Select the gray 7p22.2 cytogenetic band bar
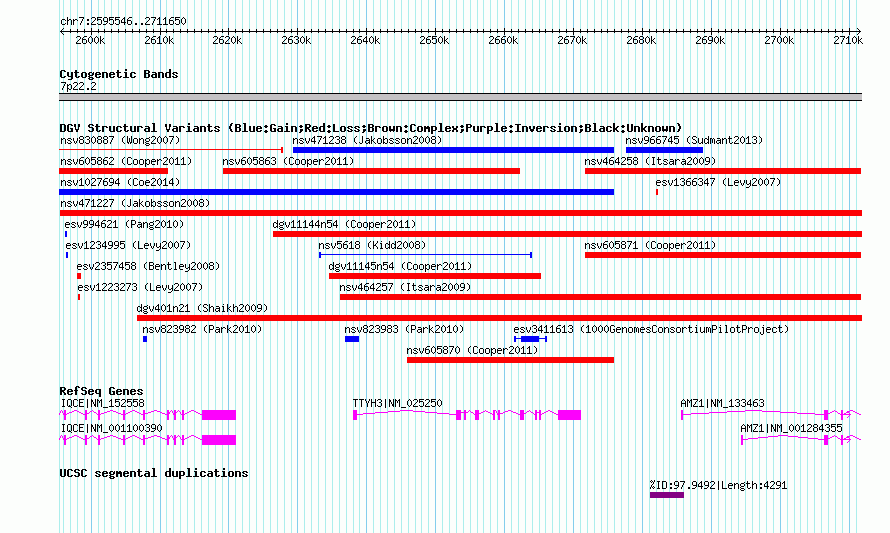 (460, 97)
